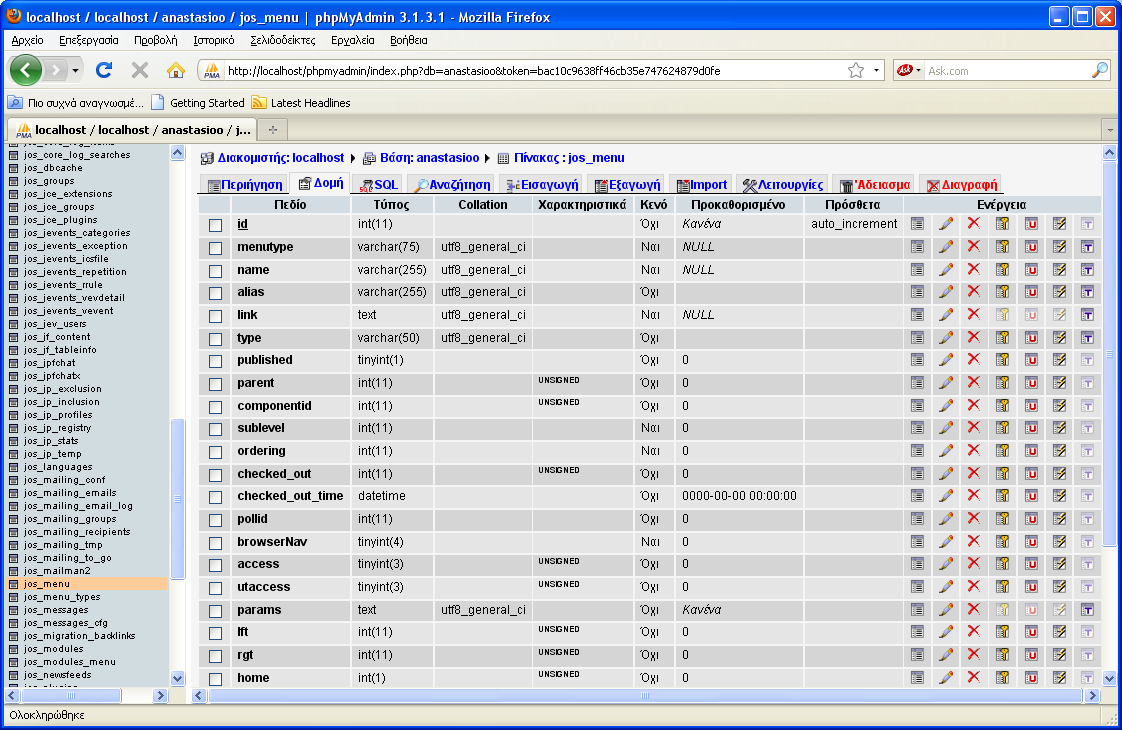Select the jos_languages table in sidebar

pos(57,467)
